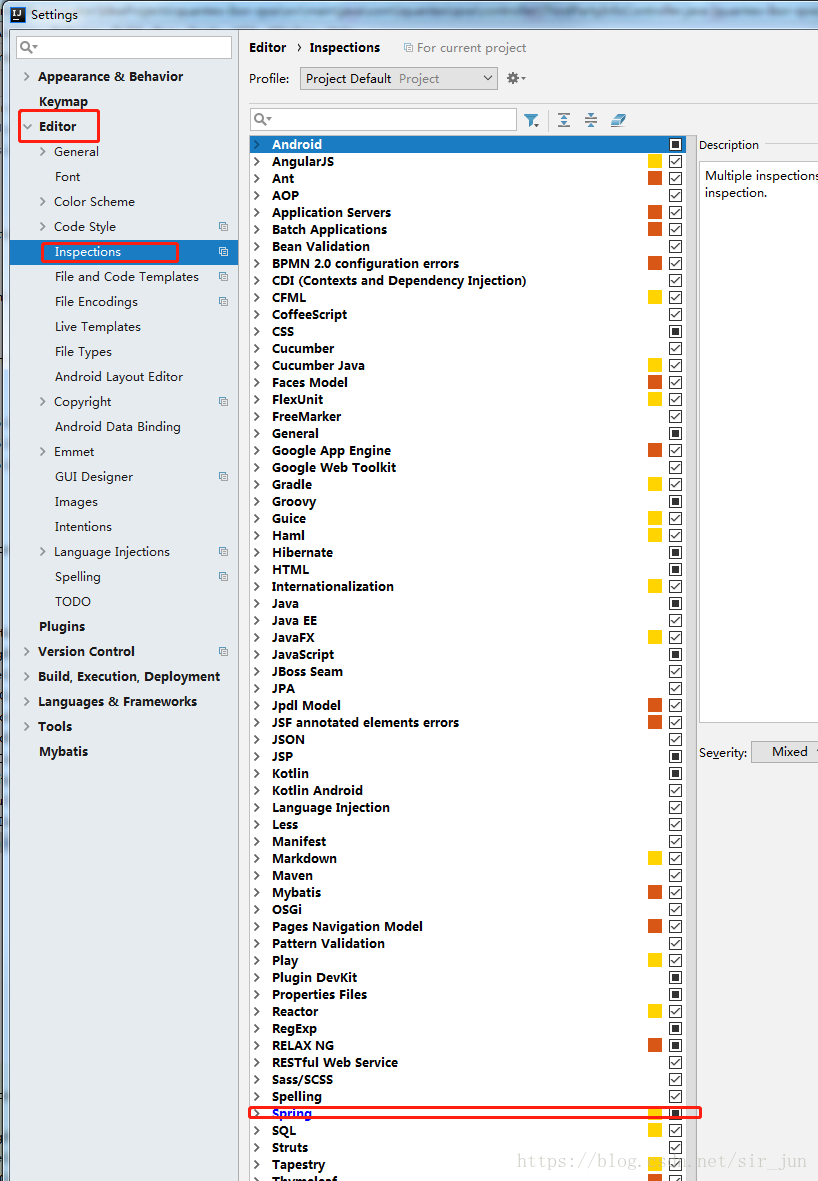Click the per-project icon beside Version Control
818x1181 pixels.
(x=224, y=652)
